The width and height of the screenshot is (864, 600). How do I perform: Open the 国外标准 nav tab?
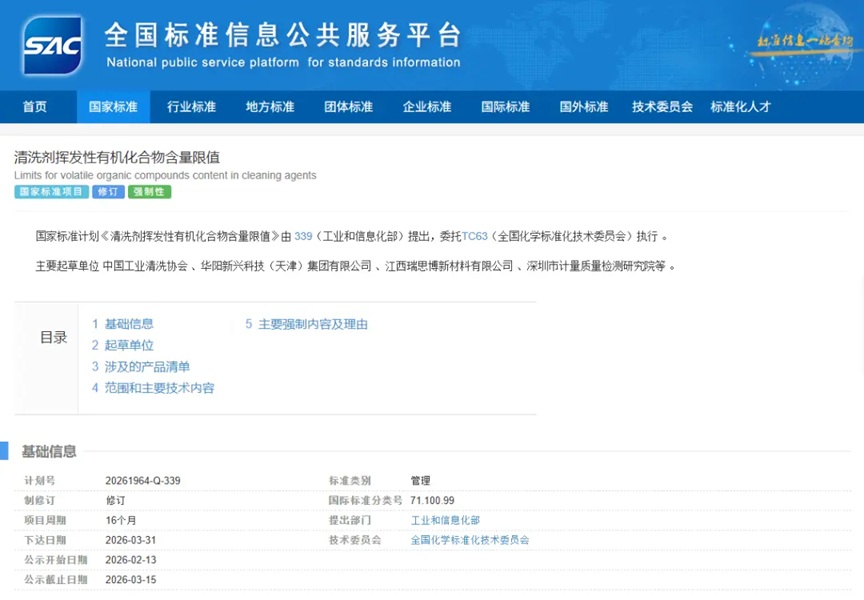pyautogui.click(x=584, y=107)
